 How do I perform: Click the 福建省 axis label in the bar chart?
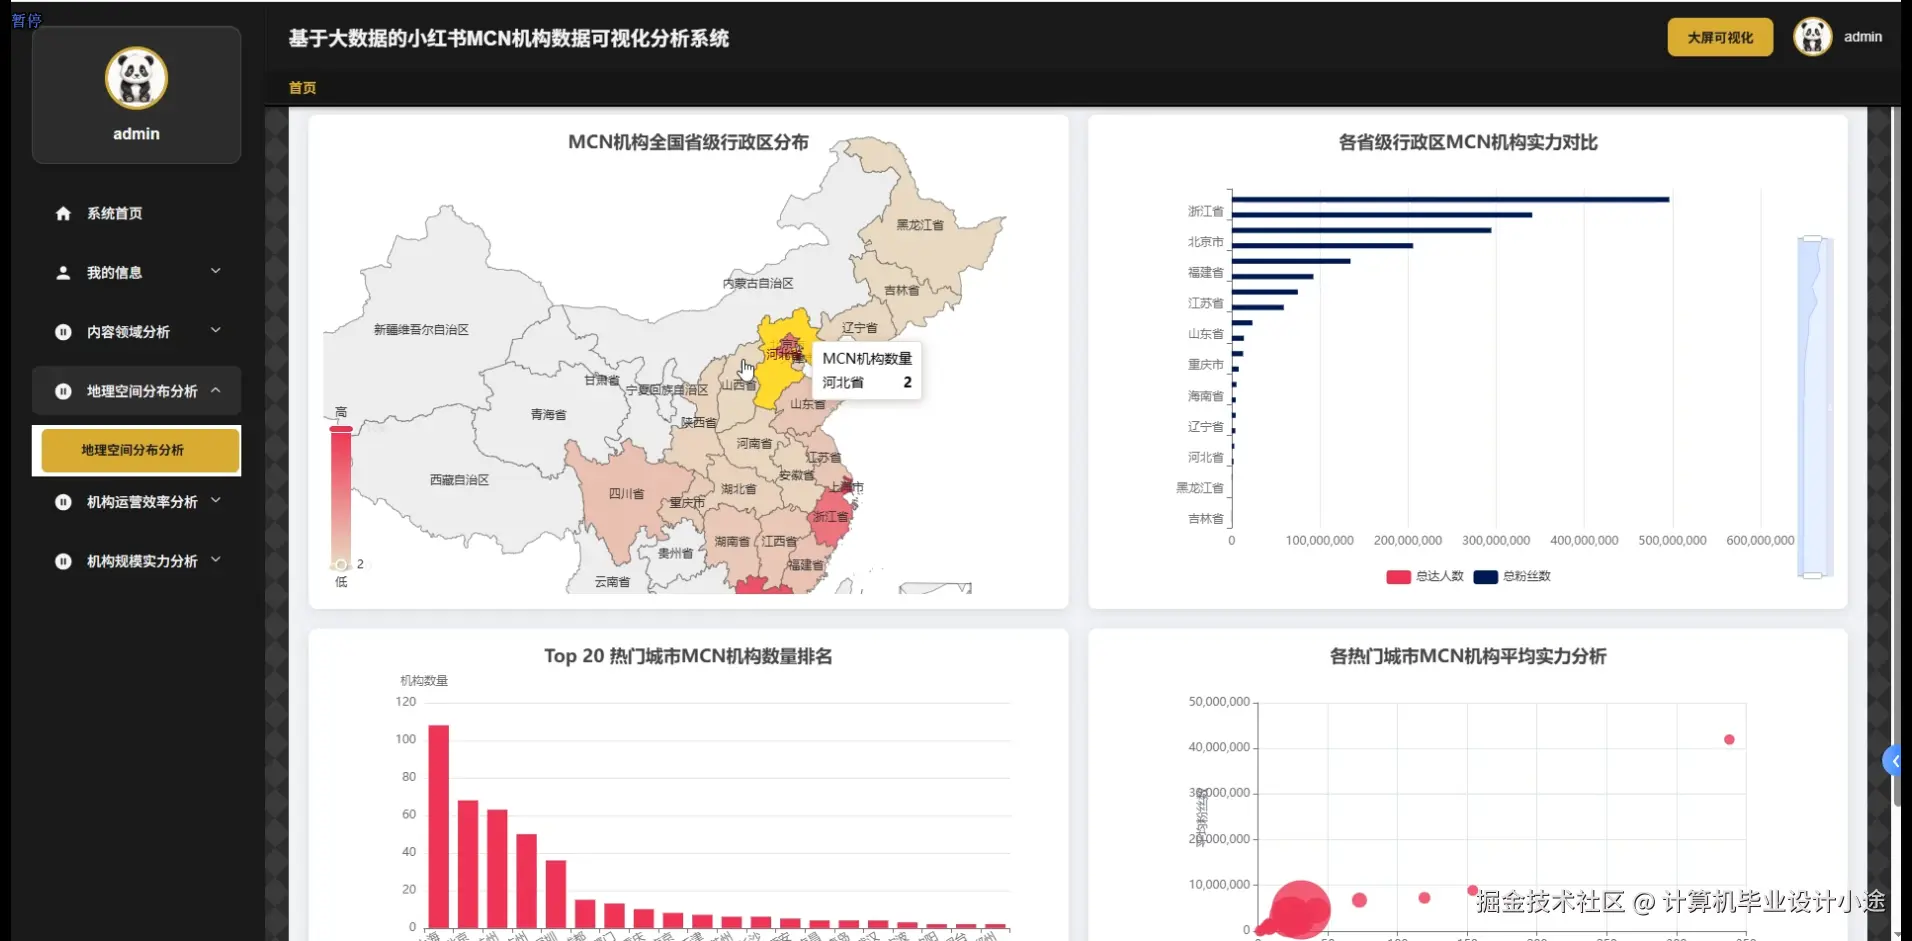pyautogui.click(x=1205, y=273)
